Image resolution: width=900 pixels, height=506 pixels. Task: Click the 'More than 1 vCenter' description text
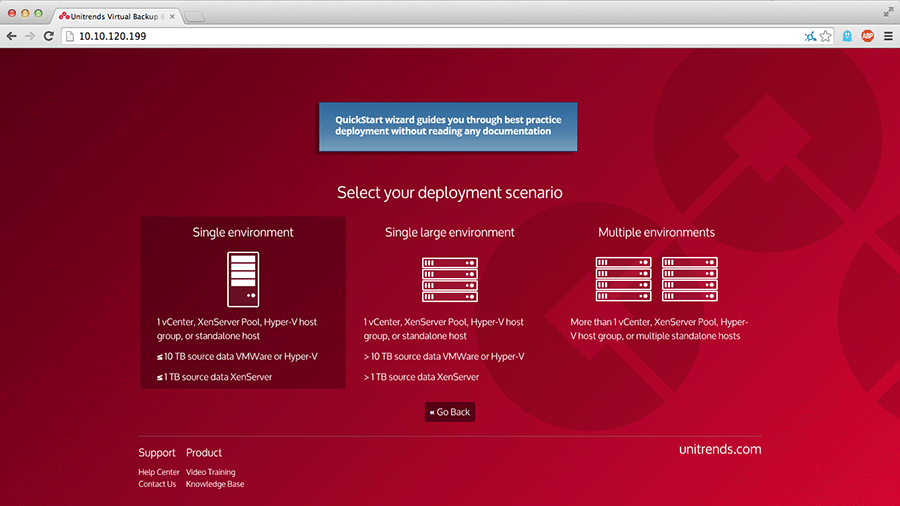[x=659, y=329]
